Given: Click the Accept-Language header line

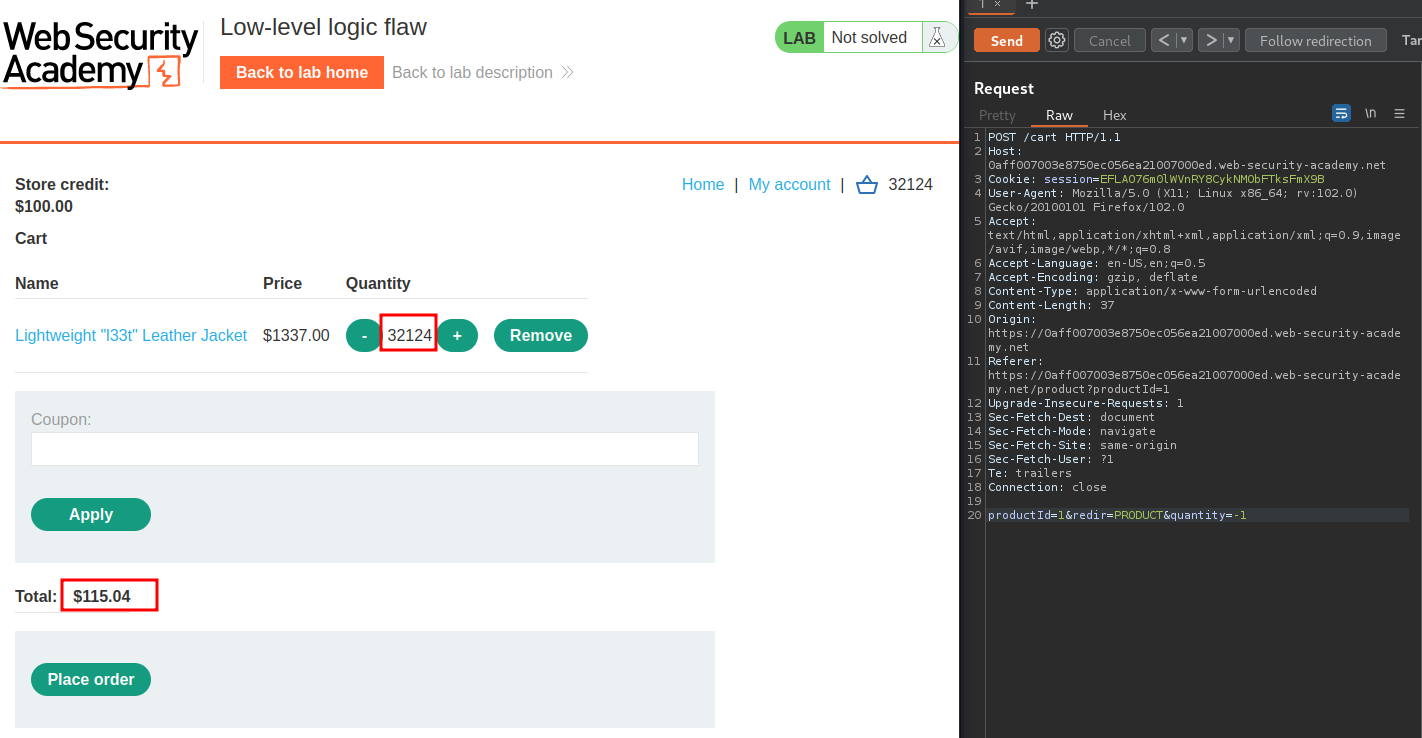Looking at the screenshot, I should 1096,263.
